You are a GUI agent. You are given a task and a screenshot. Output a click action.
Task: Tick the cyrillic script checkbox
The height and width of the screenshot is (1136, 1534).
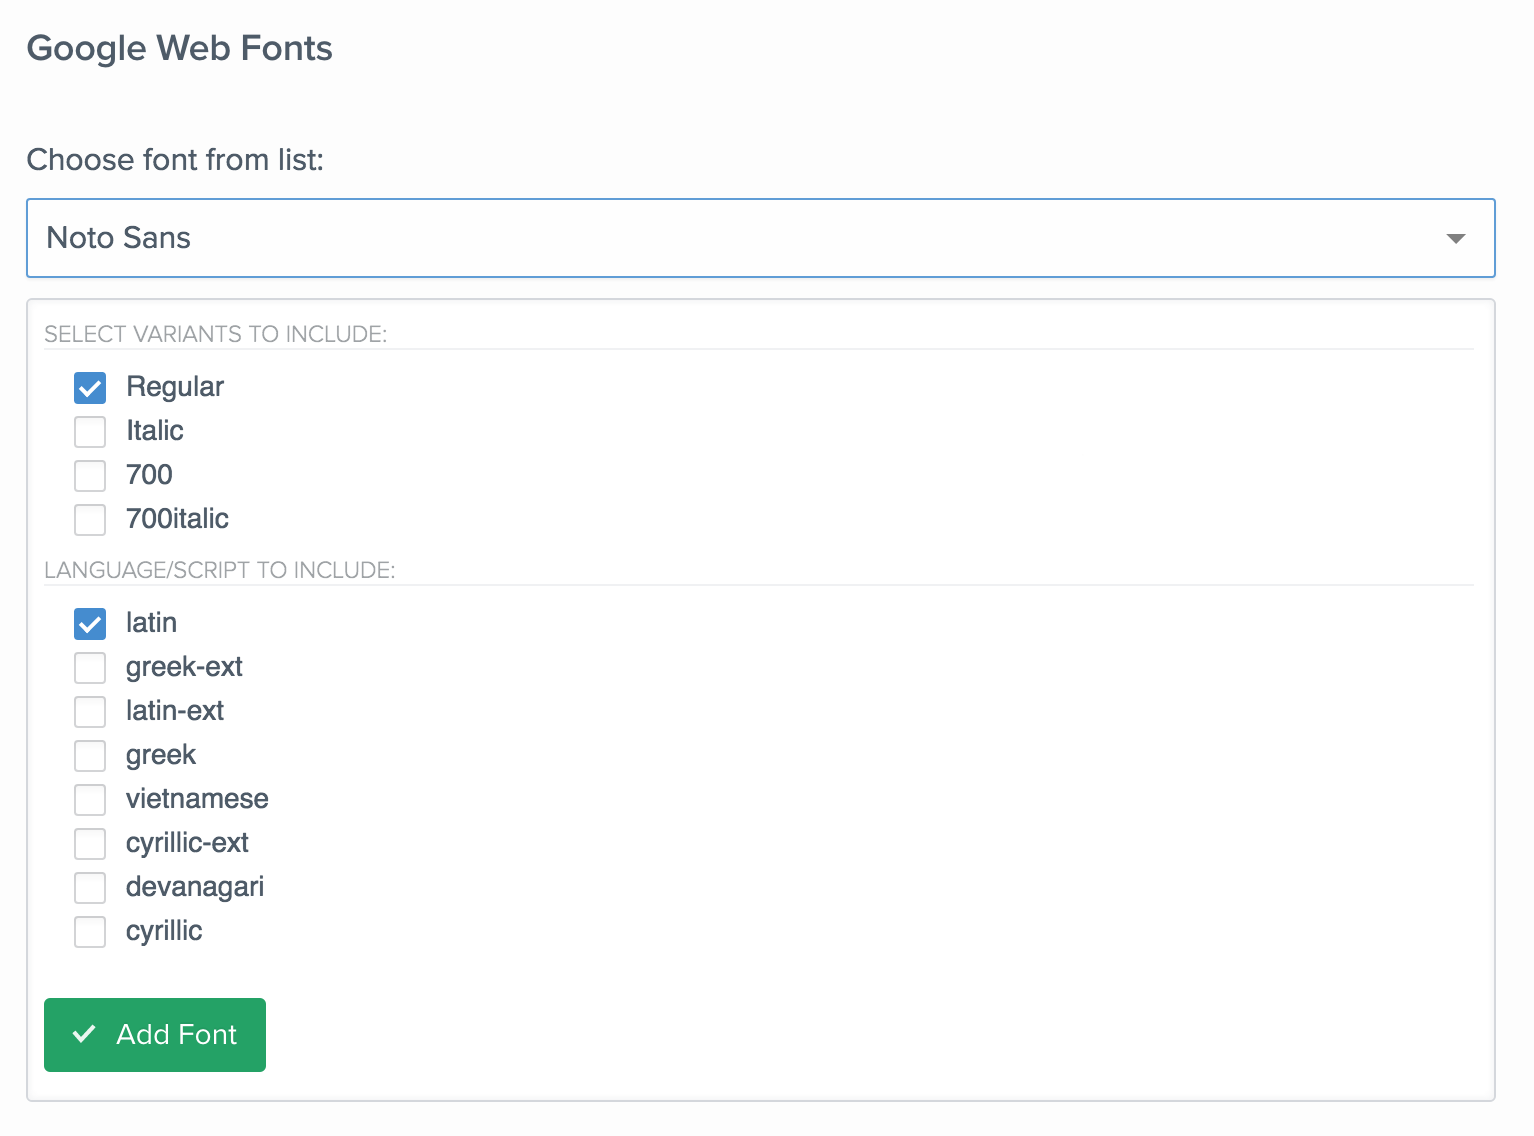[90, 932]
